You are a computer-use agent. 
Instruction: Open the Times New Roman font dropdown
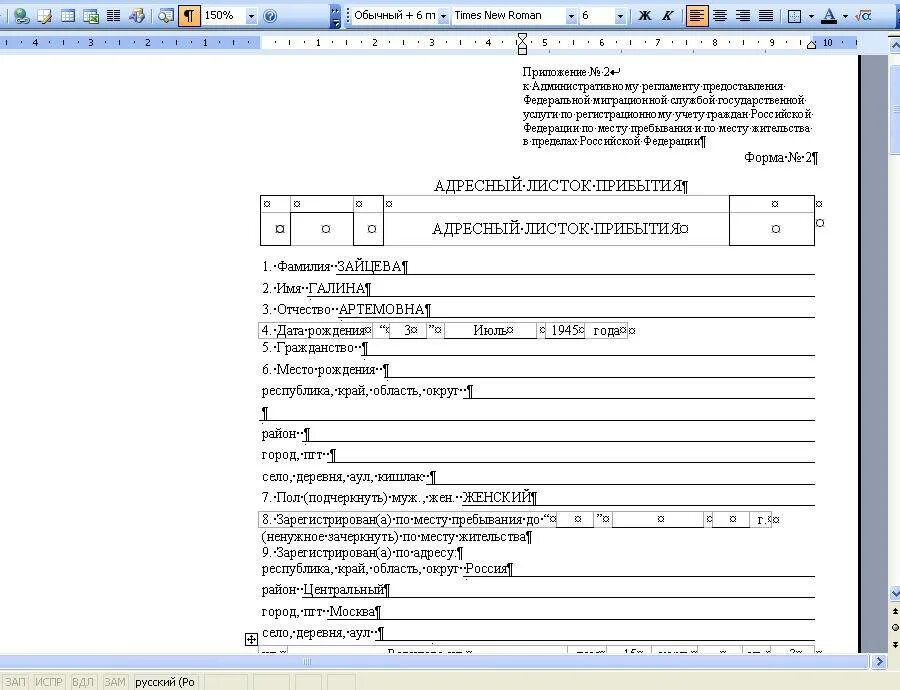[x=571, y=16]
